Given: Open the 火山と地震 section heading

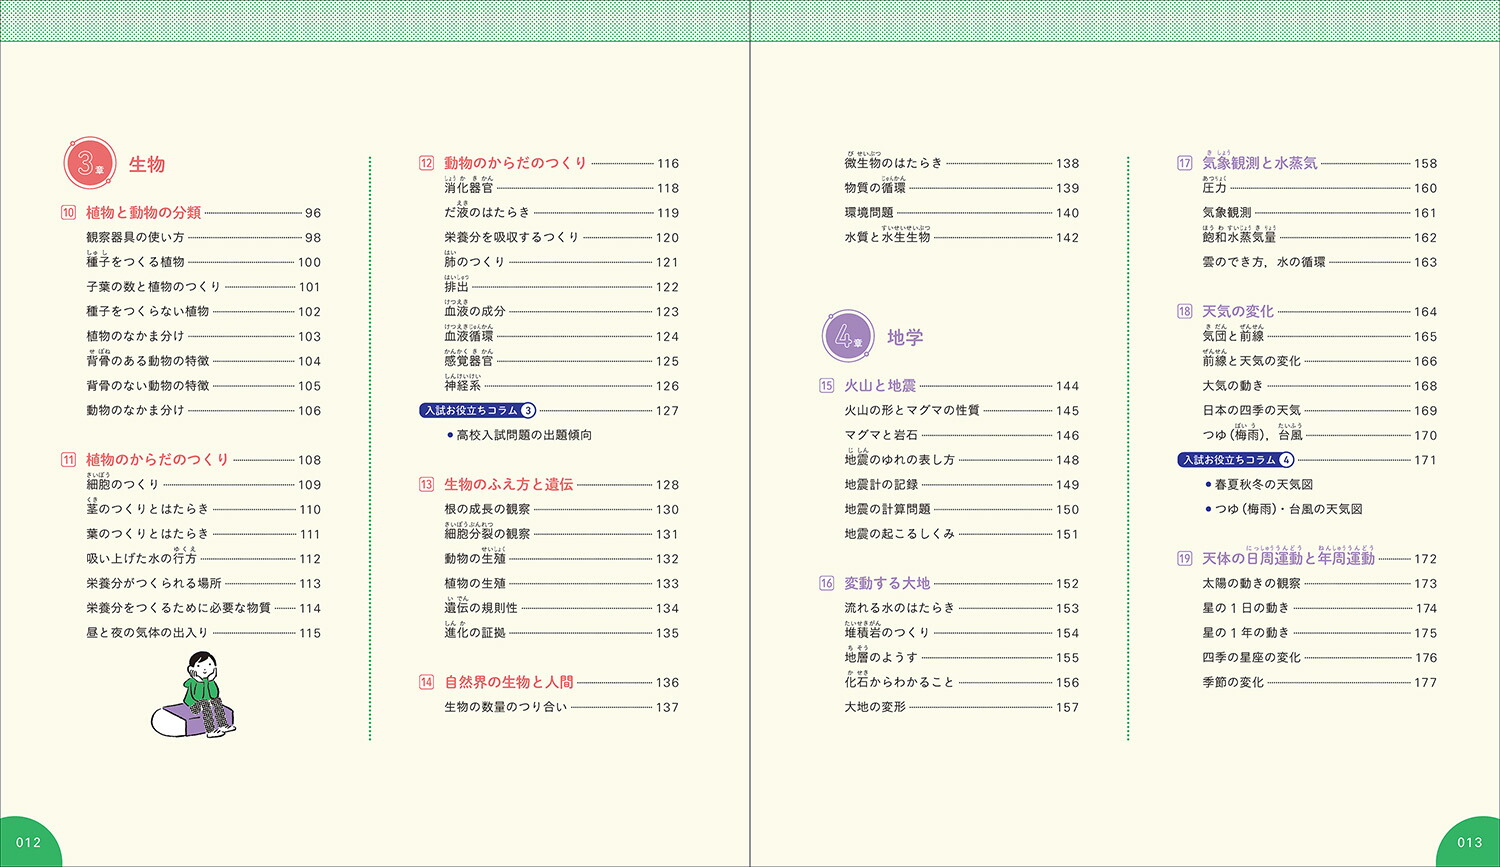Looking at the screenshot, I should pyautogui.click(x=880, y=385).
